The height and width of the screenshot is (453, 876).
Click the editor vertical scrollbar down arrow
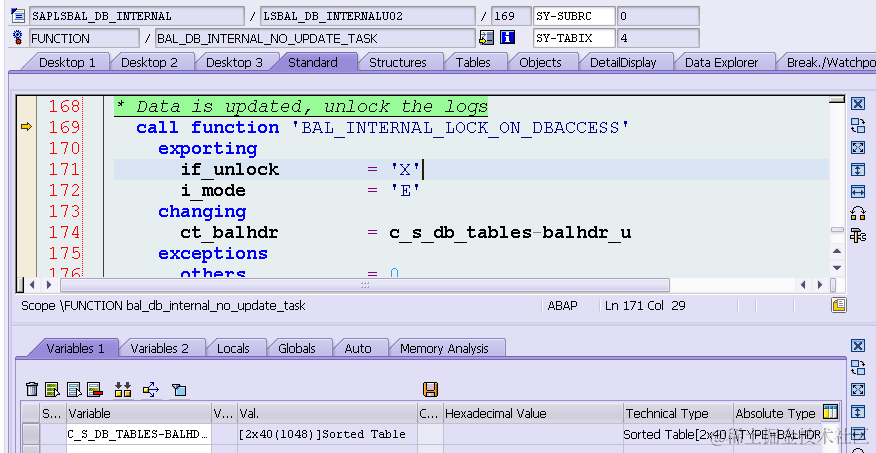[836, 268]
